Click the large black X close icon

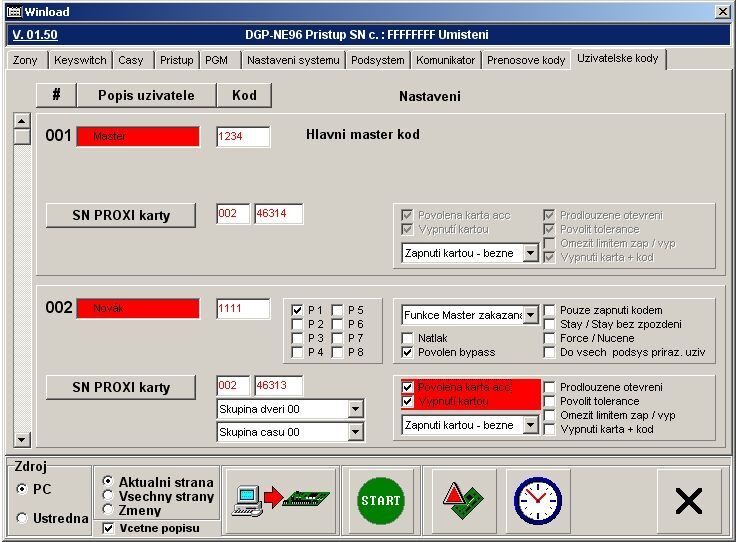[688, 500]
